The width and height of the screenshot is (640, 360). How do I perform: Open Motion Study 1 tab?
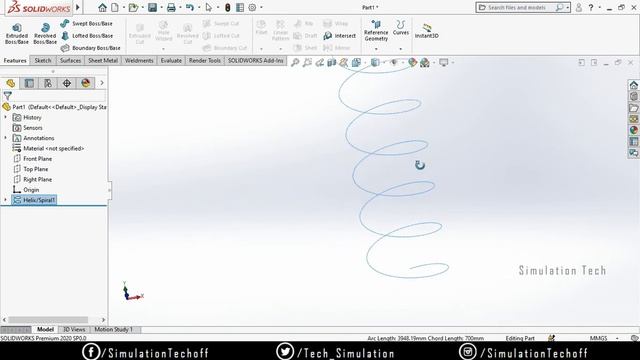113,329
